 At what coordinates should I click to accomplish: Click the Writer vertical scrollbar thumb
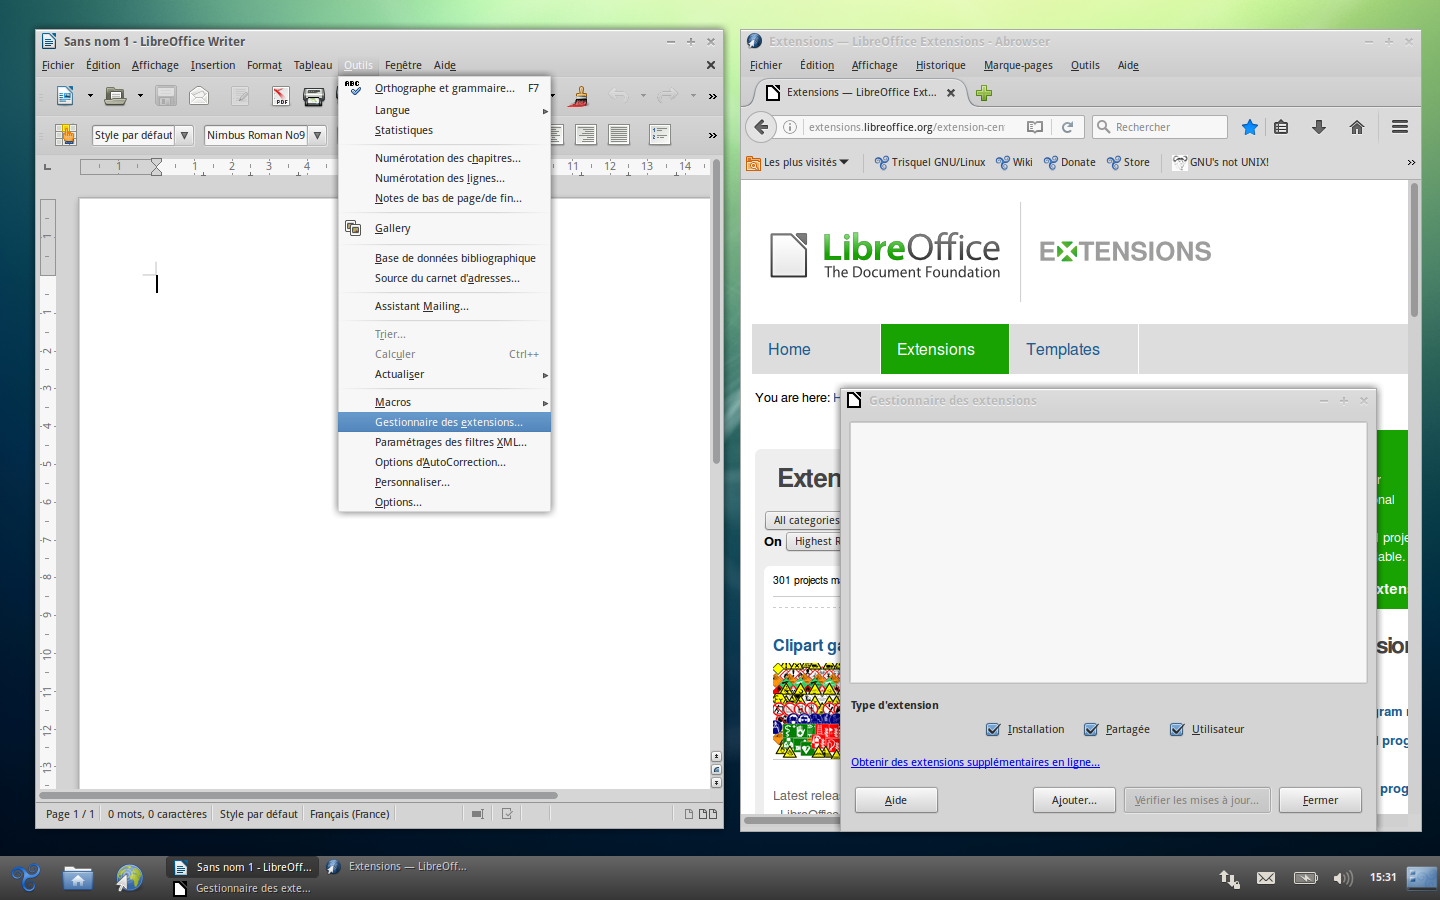coord(716,311)
